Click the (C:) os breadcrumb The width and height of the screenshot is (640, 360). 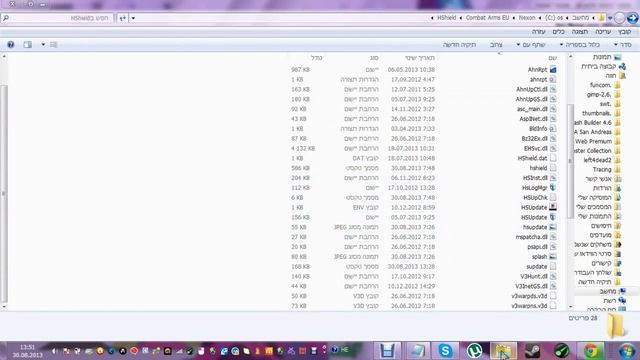click(554, 18)
